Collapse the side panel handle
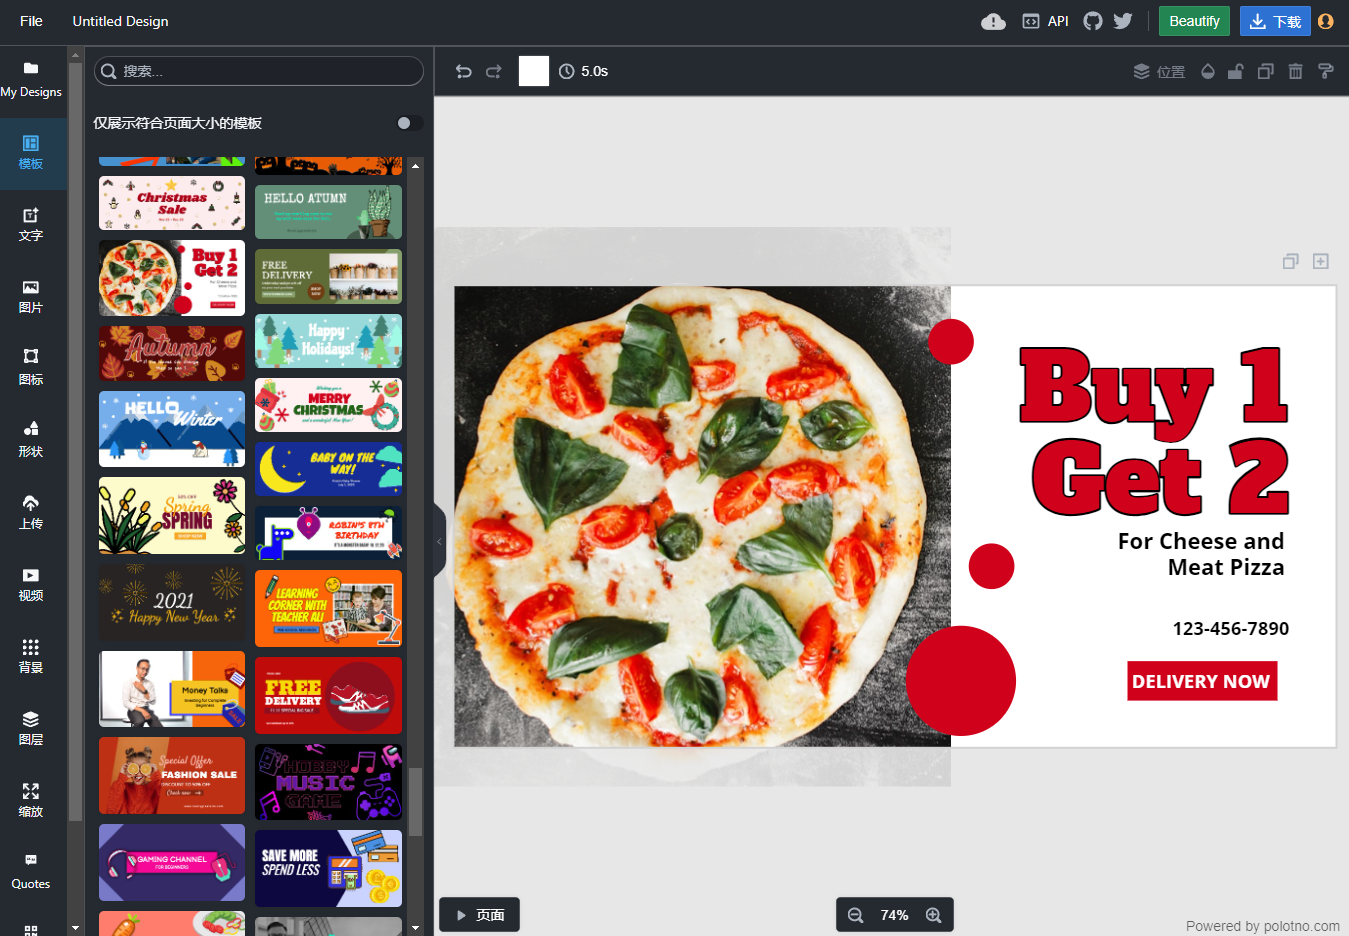 pyautogui.click(x=440, y=541)
